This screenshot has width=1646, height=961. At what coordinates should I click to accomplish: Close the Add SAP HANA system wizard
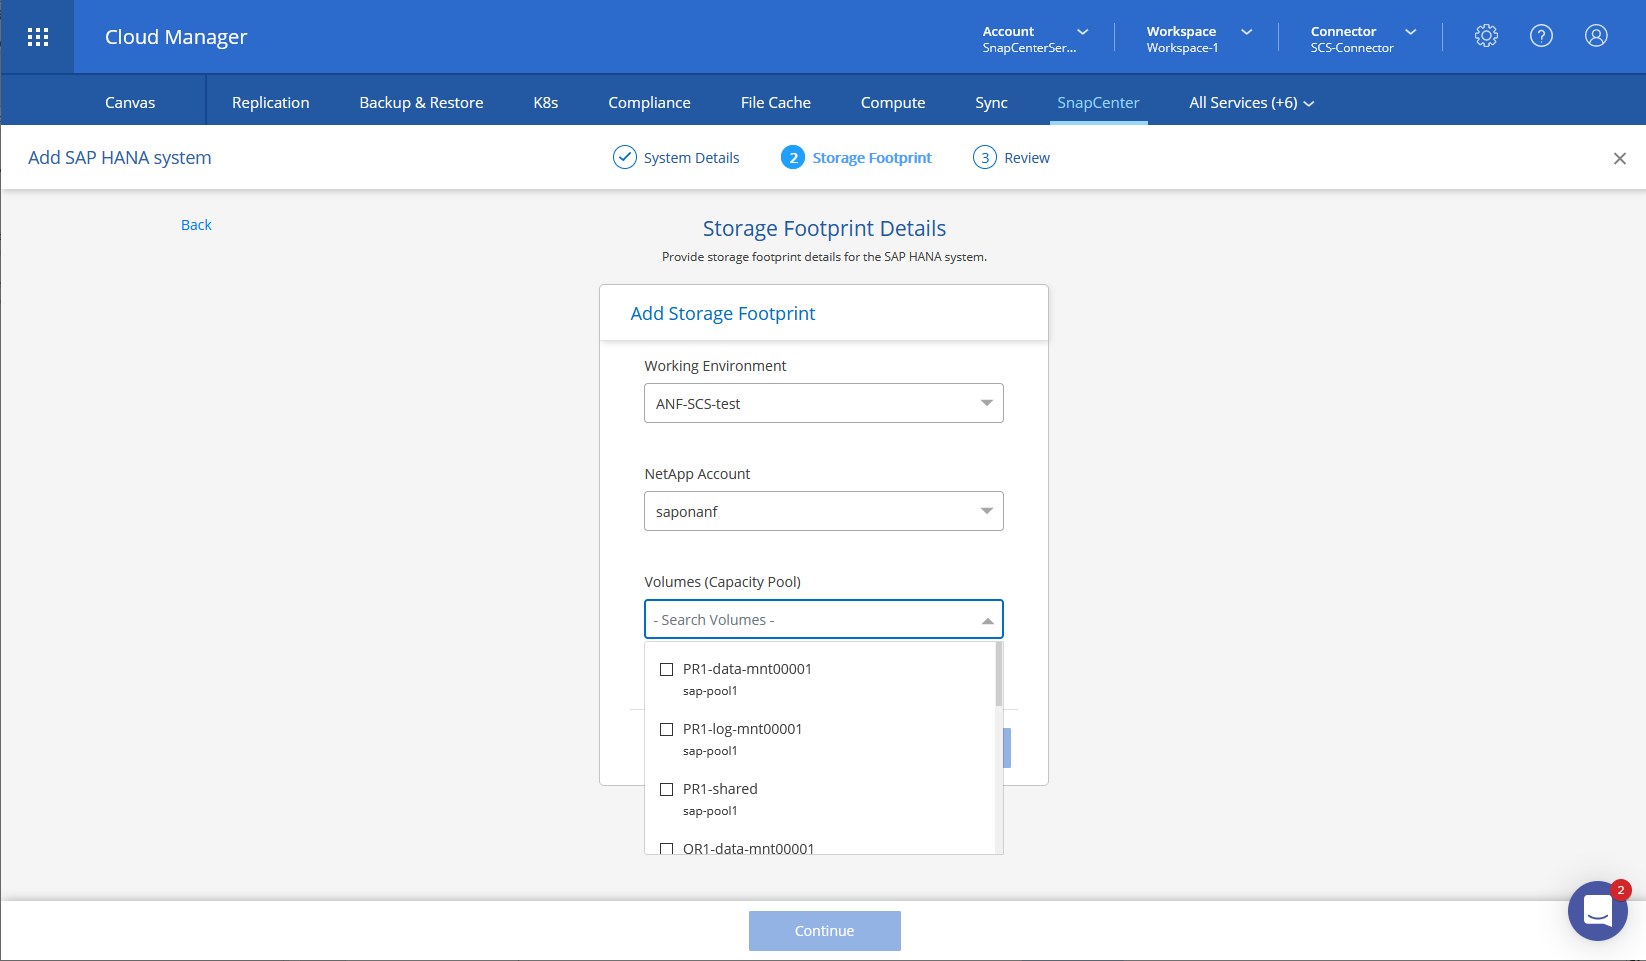[1619, 159]
